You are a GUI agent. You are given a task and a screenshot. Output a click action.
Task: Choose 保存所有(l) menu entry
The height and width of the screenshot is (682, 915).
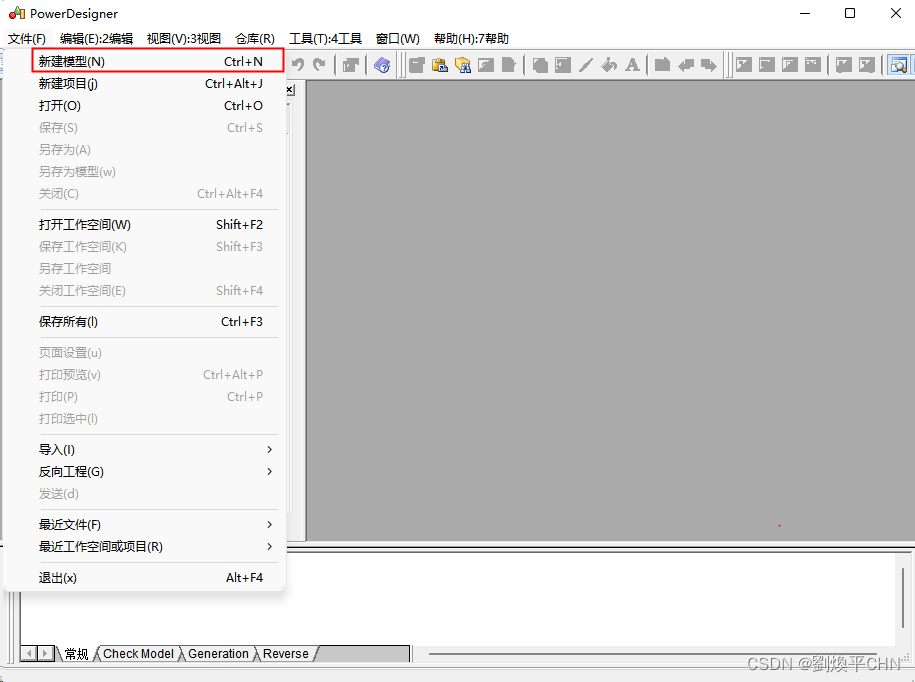tap(151, 321)
